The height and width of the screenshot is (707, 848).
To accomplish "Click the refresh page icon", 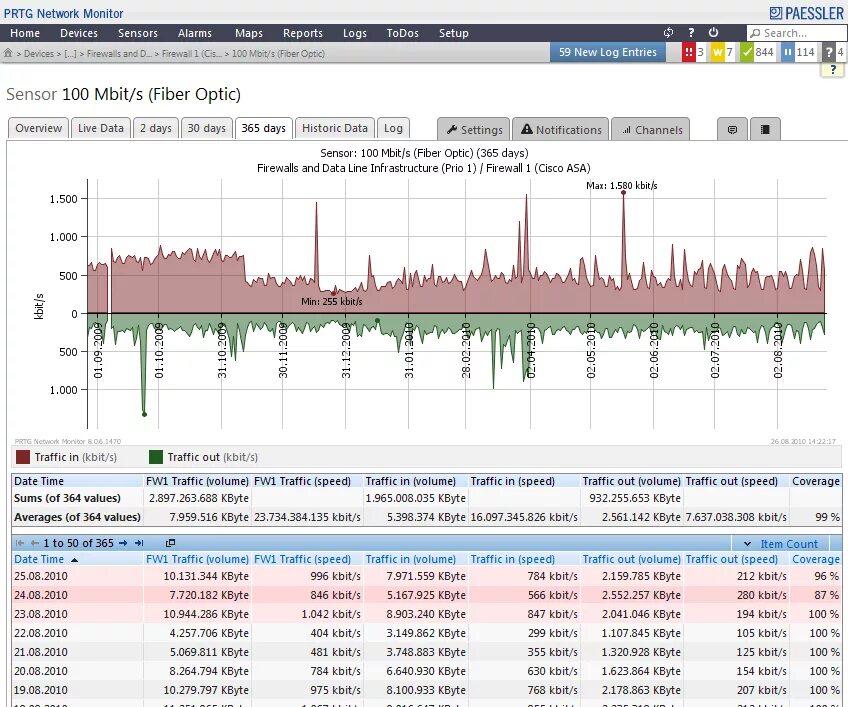I will [x=668, y=32].
